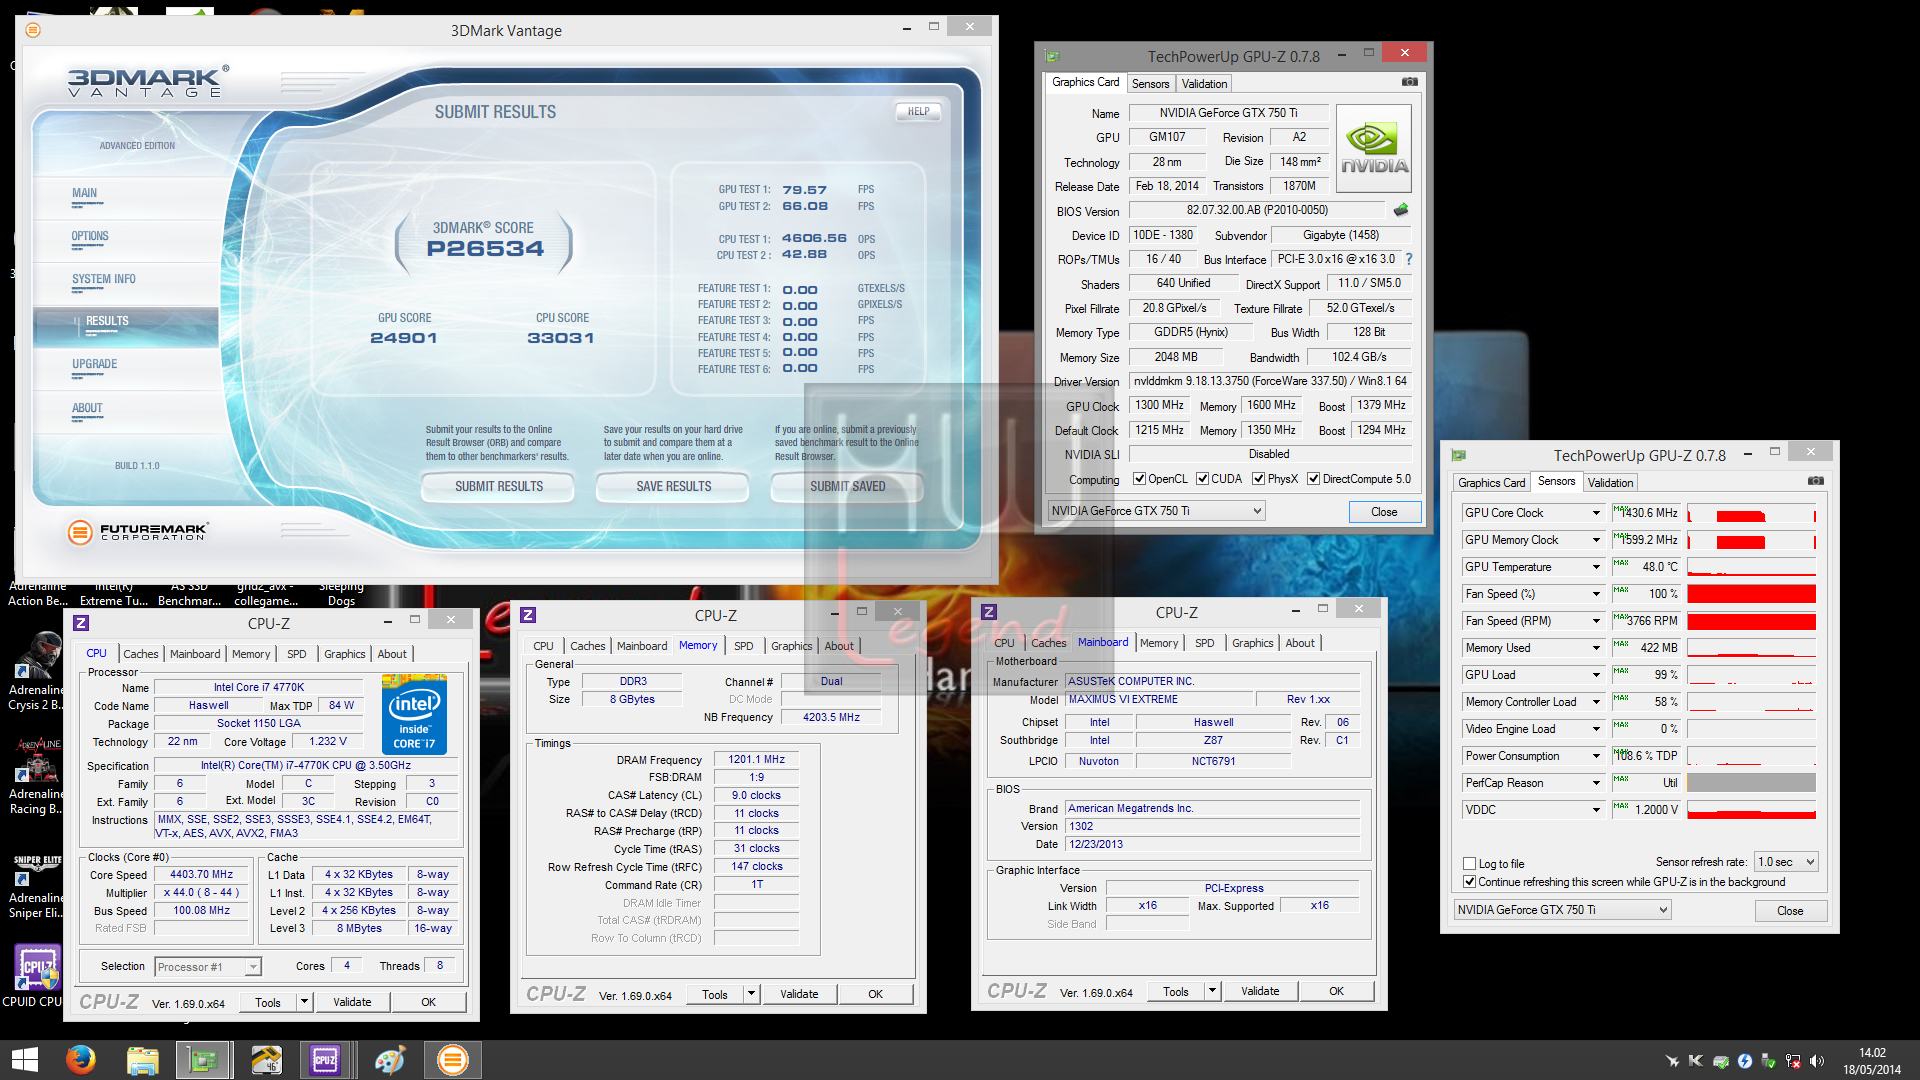Open the Processor #1 selection dropdown
1920x1080 pixels.
[208, 967]
